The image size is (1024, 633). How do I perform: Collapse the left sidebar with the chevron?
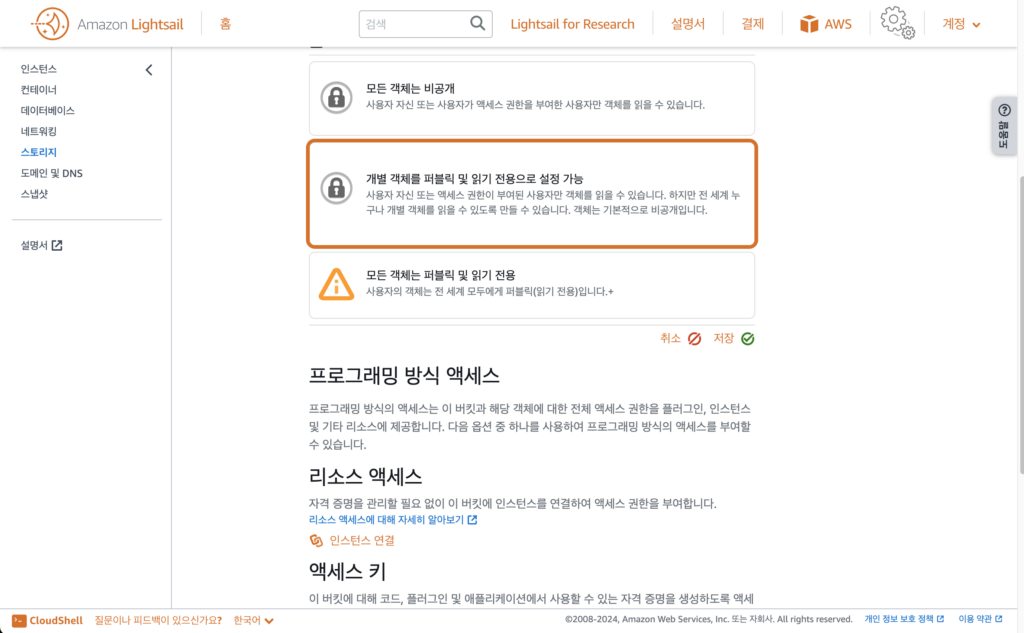tap(149, 69)
